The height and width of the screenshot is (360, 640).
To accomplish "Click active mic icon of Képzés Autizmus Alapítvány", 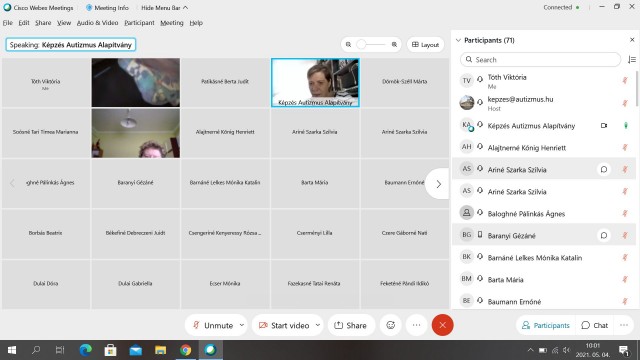I will point(625,125).
